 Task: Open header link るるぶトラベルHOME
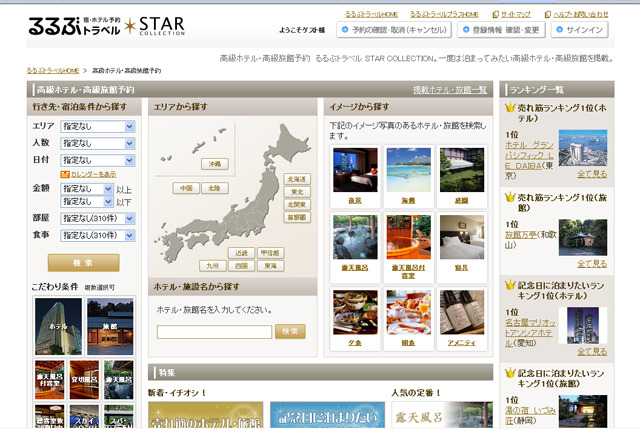point(371,14)
